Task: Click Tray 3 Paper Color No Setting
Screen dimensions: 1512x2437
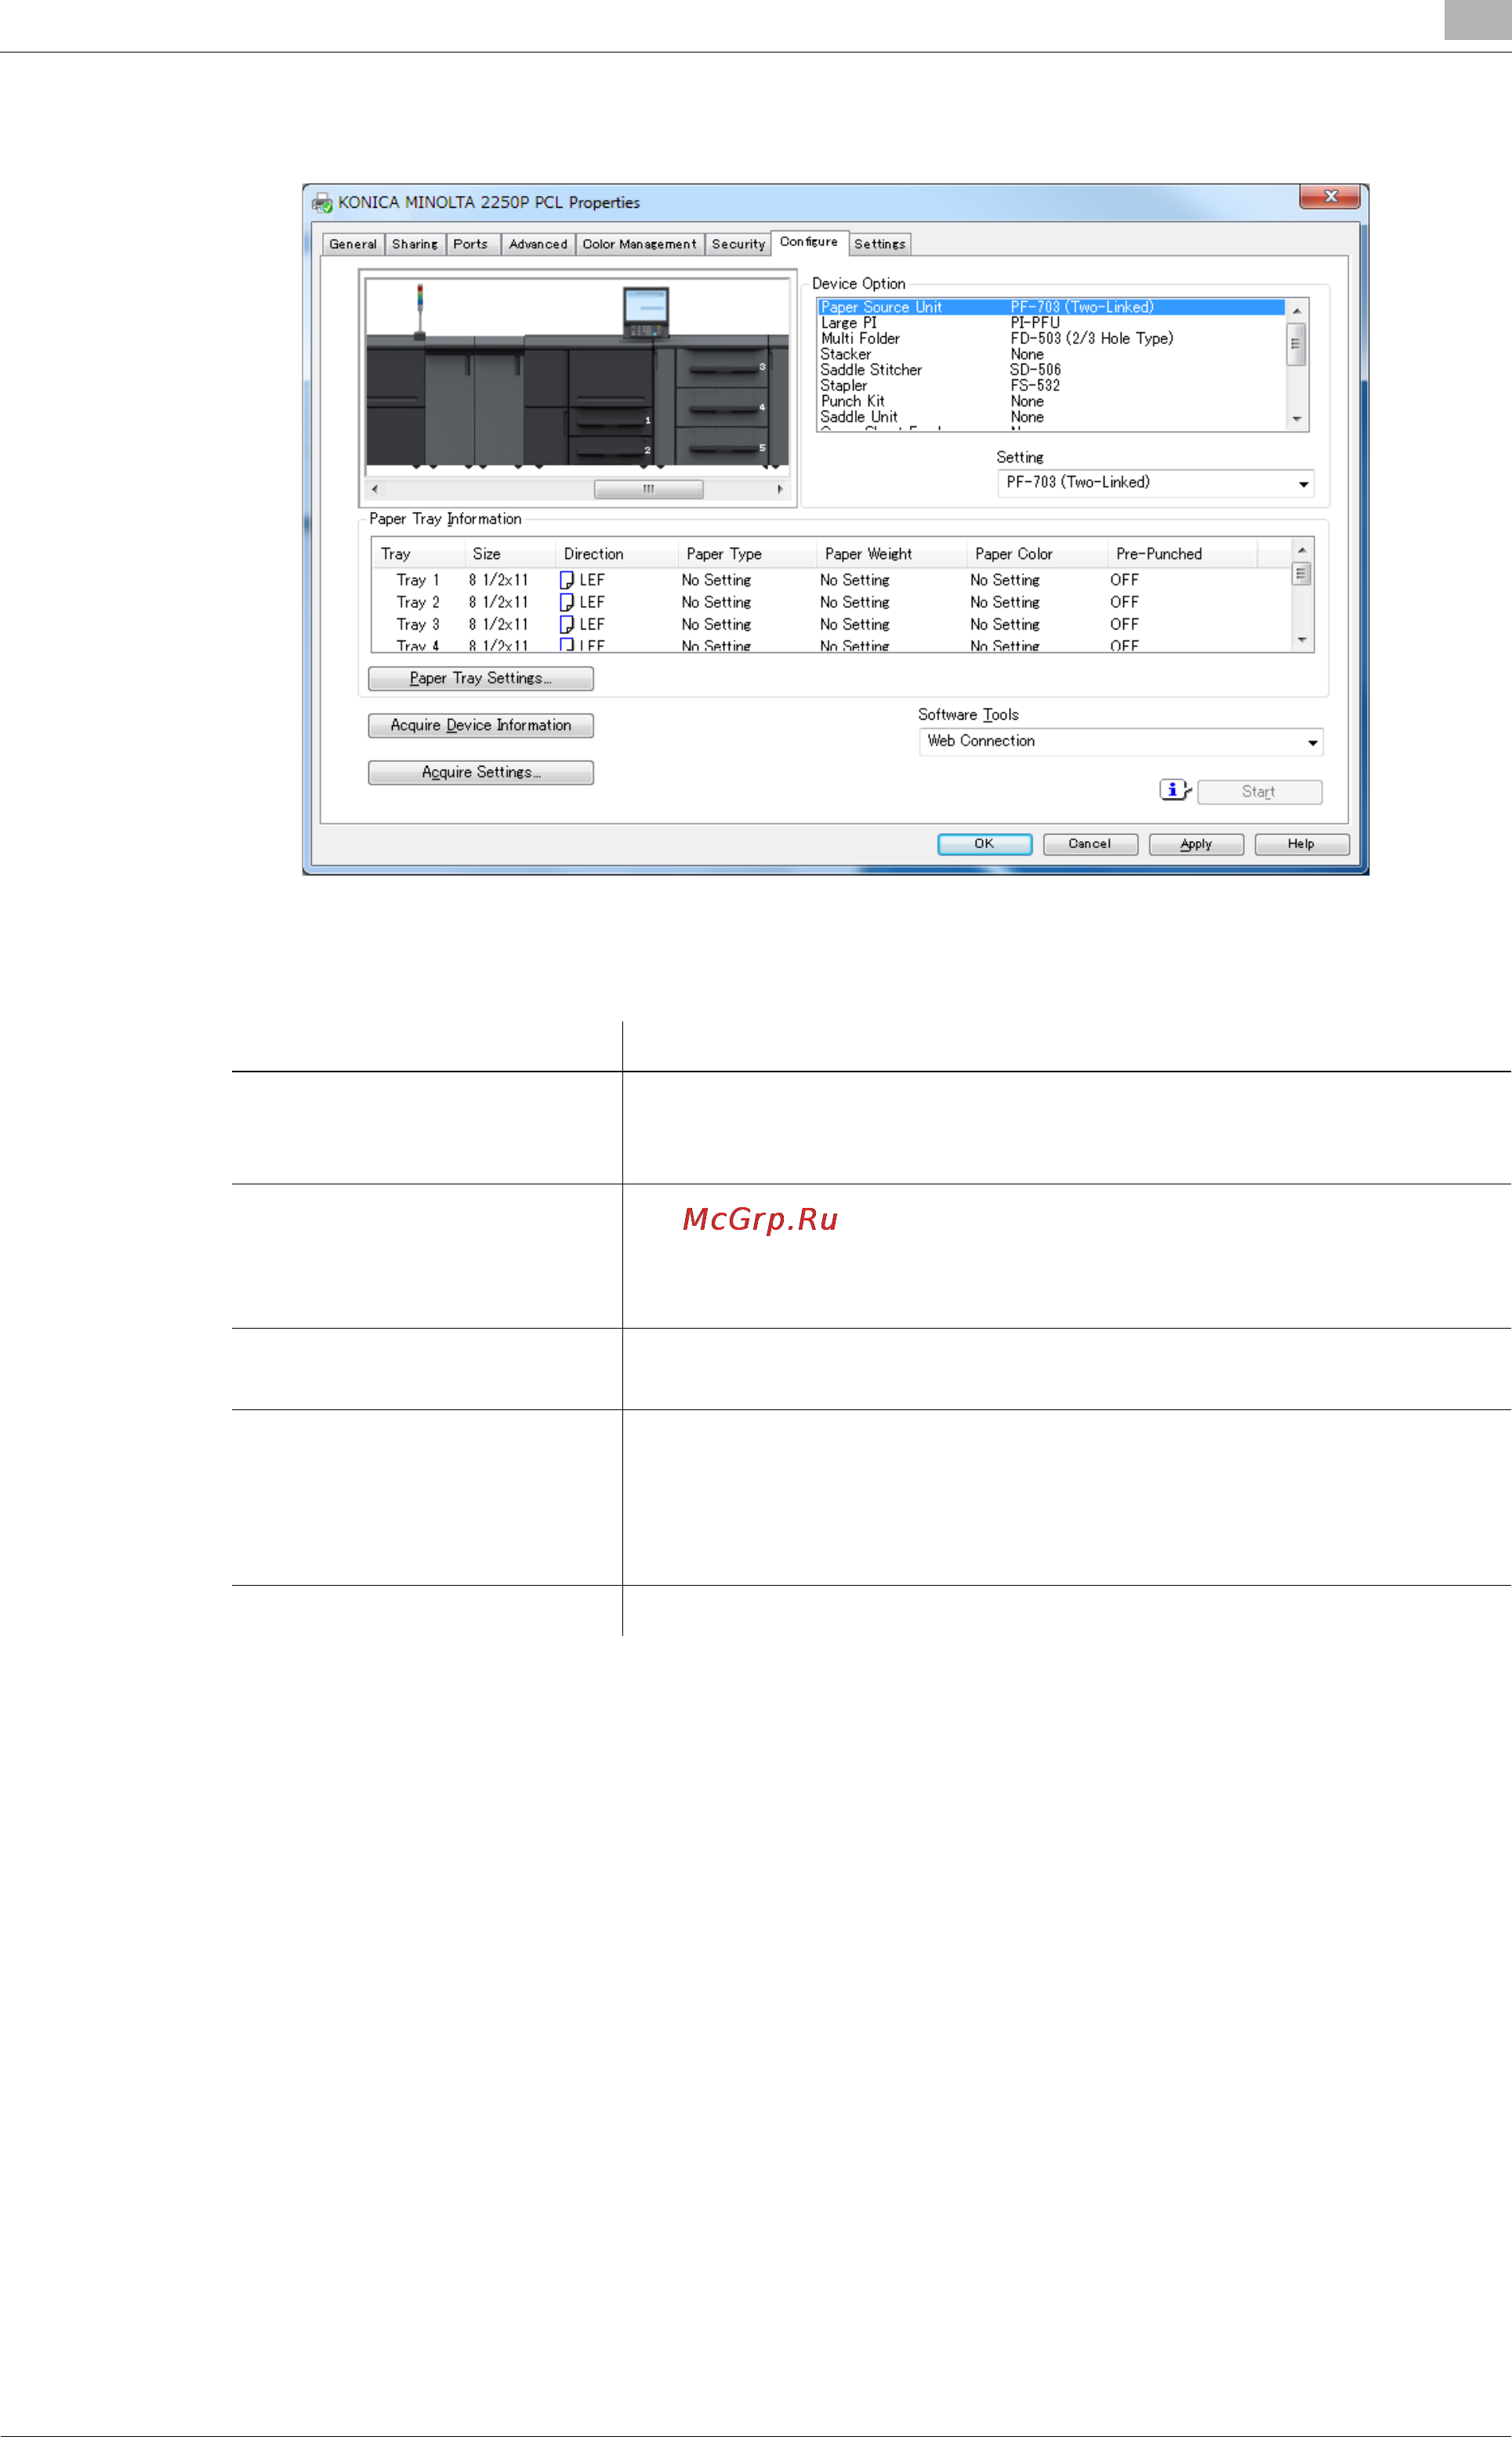Action: 1005,624
